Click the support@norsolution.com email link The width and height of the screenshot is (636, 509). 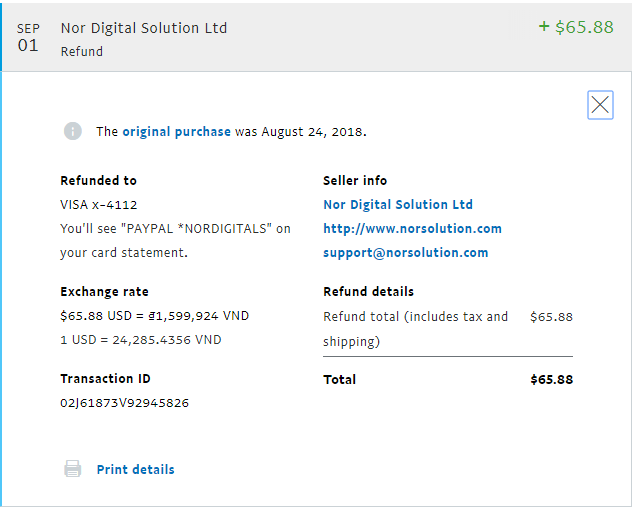[405, 252]
